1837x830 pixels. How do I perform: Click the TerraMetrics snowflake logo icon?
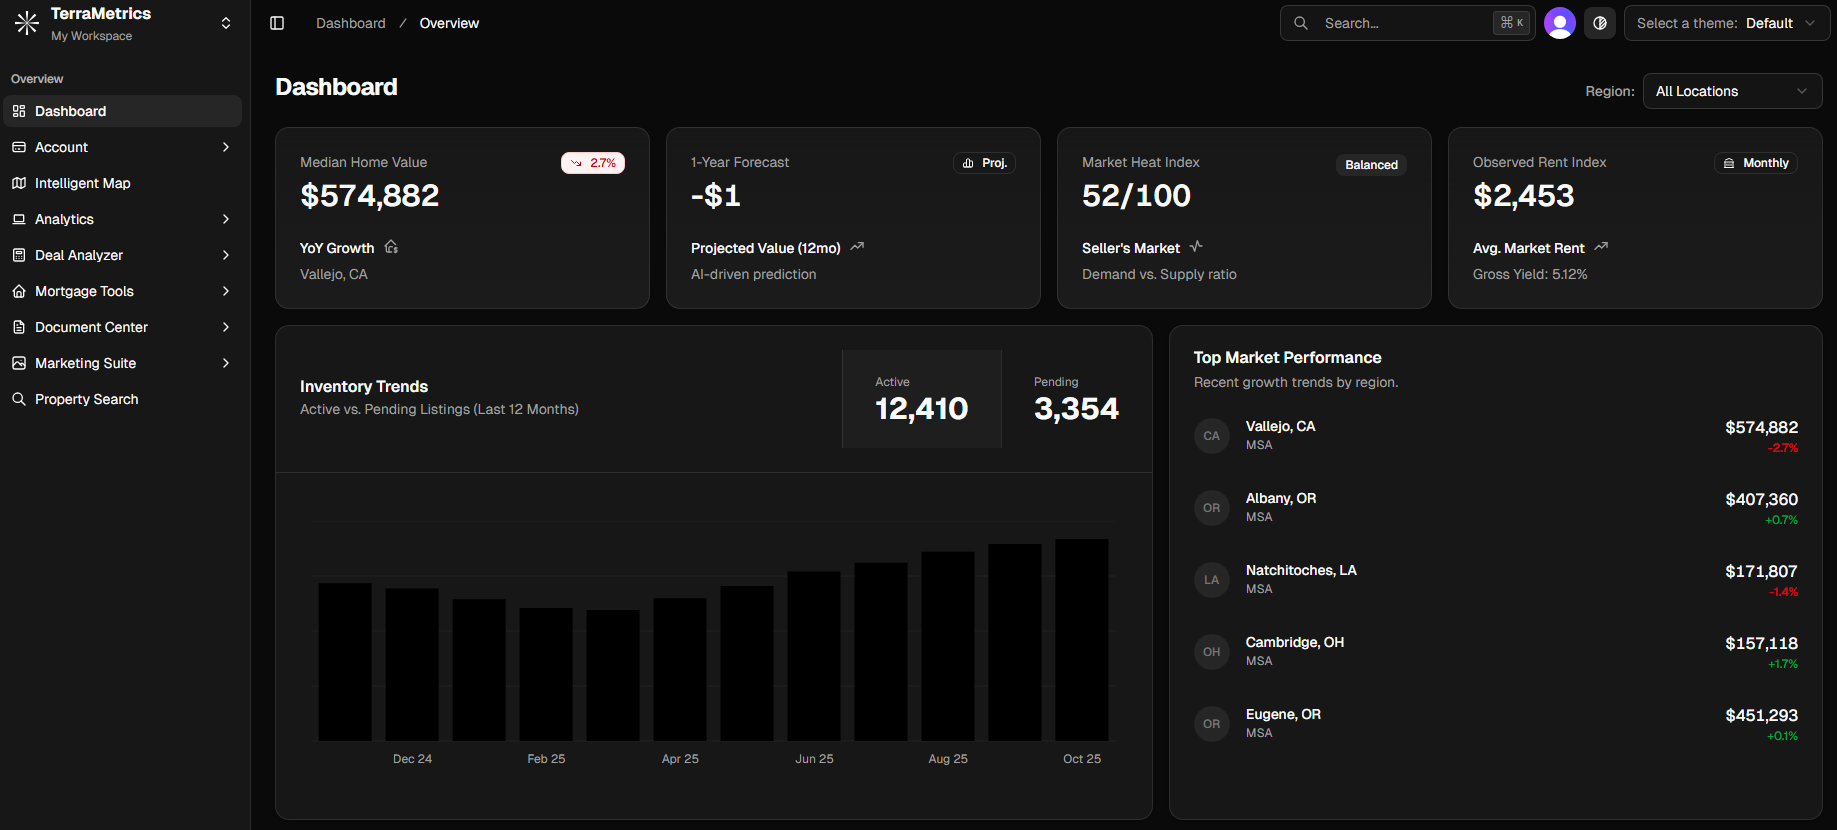point(27,23)
